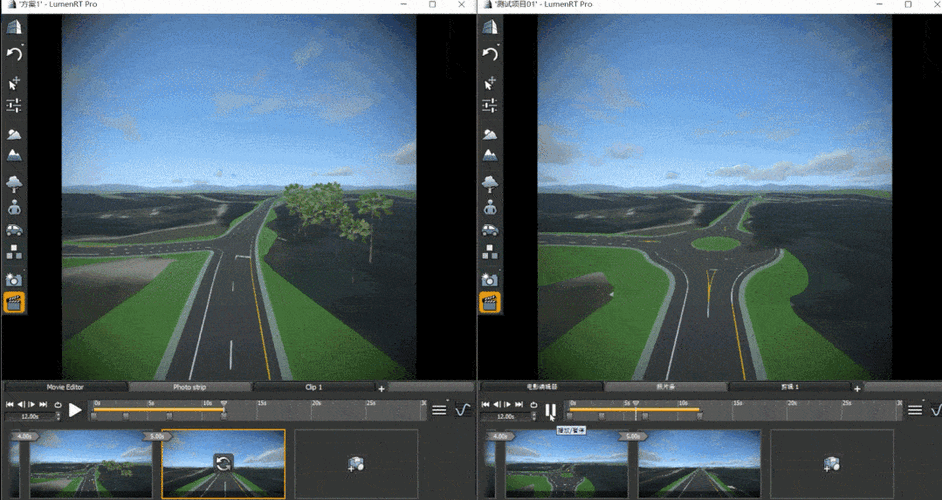Add a new clip tab in the right window

pos(857,388)
